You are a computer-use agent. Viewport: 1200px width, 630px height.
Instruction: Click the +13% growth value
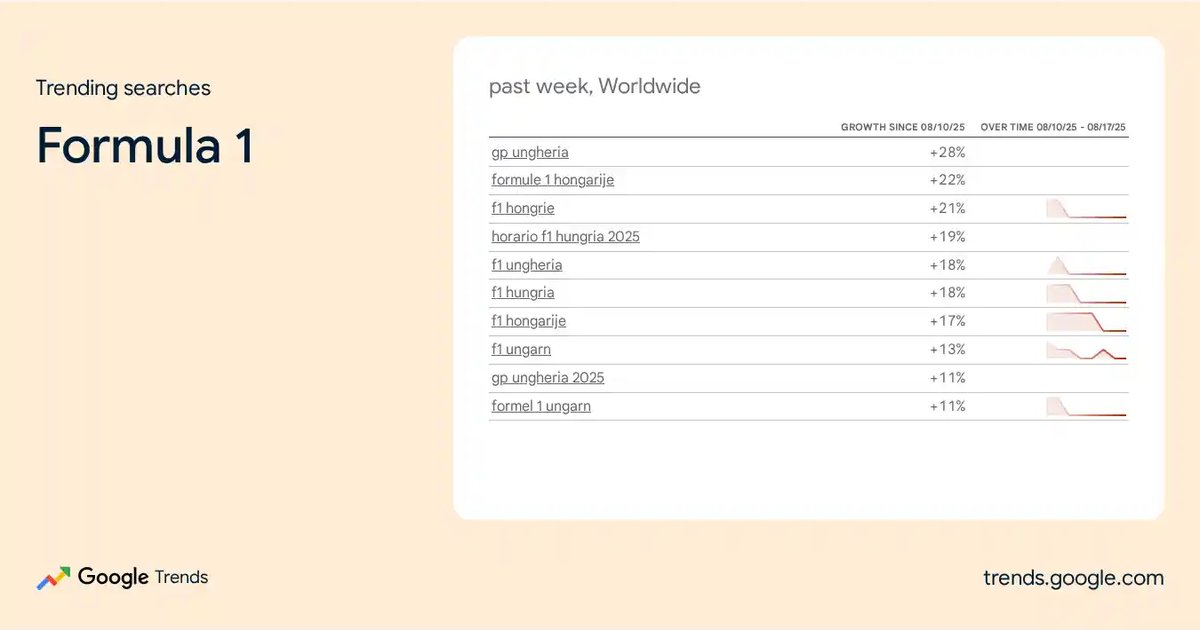click(948, 349)
